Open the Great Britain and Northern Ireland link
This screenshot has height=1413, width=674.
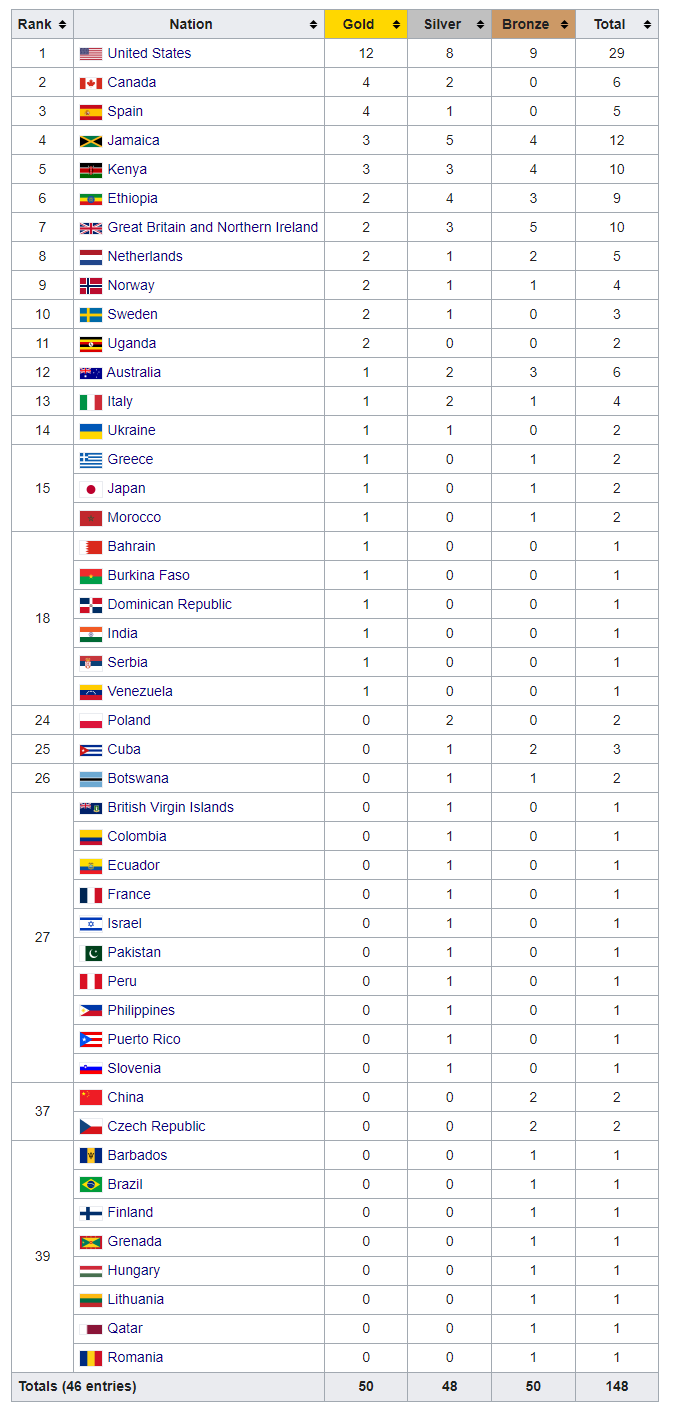[x=212, y=228]
